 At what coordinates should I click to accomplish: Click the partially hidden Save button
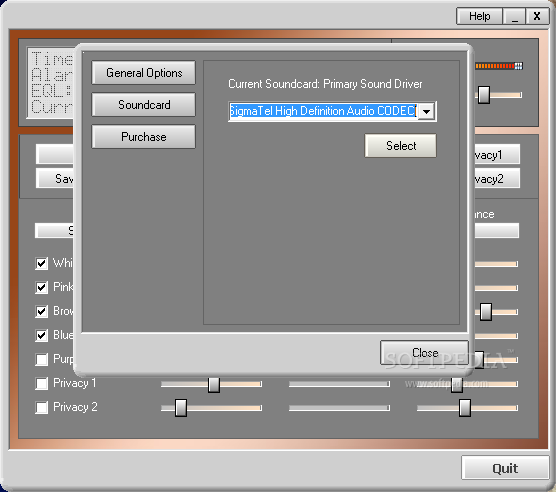click(55, 178)
